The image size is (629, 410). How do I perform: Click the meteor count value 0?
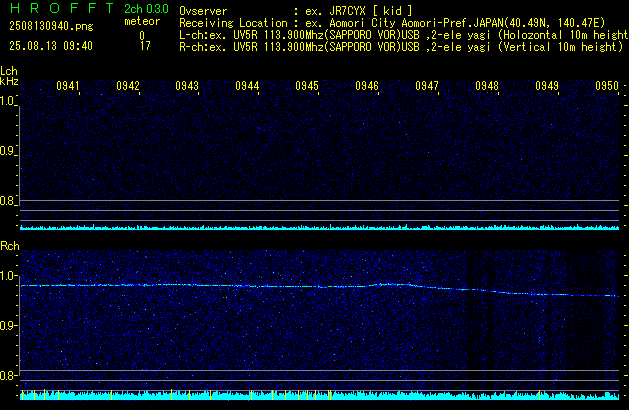tap(142, 36)
